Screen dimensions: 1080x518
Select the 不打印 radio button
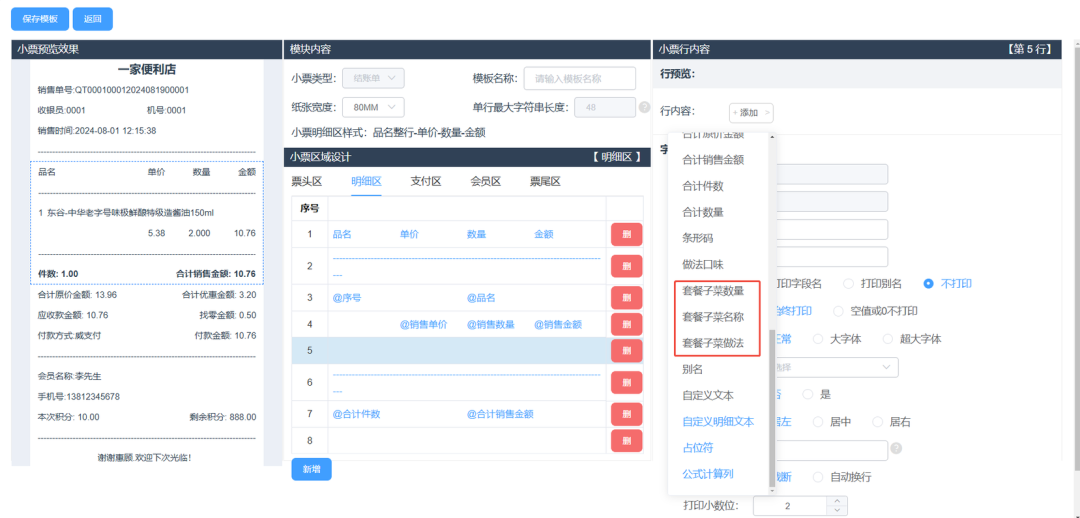point(928,283)
